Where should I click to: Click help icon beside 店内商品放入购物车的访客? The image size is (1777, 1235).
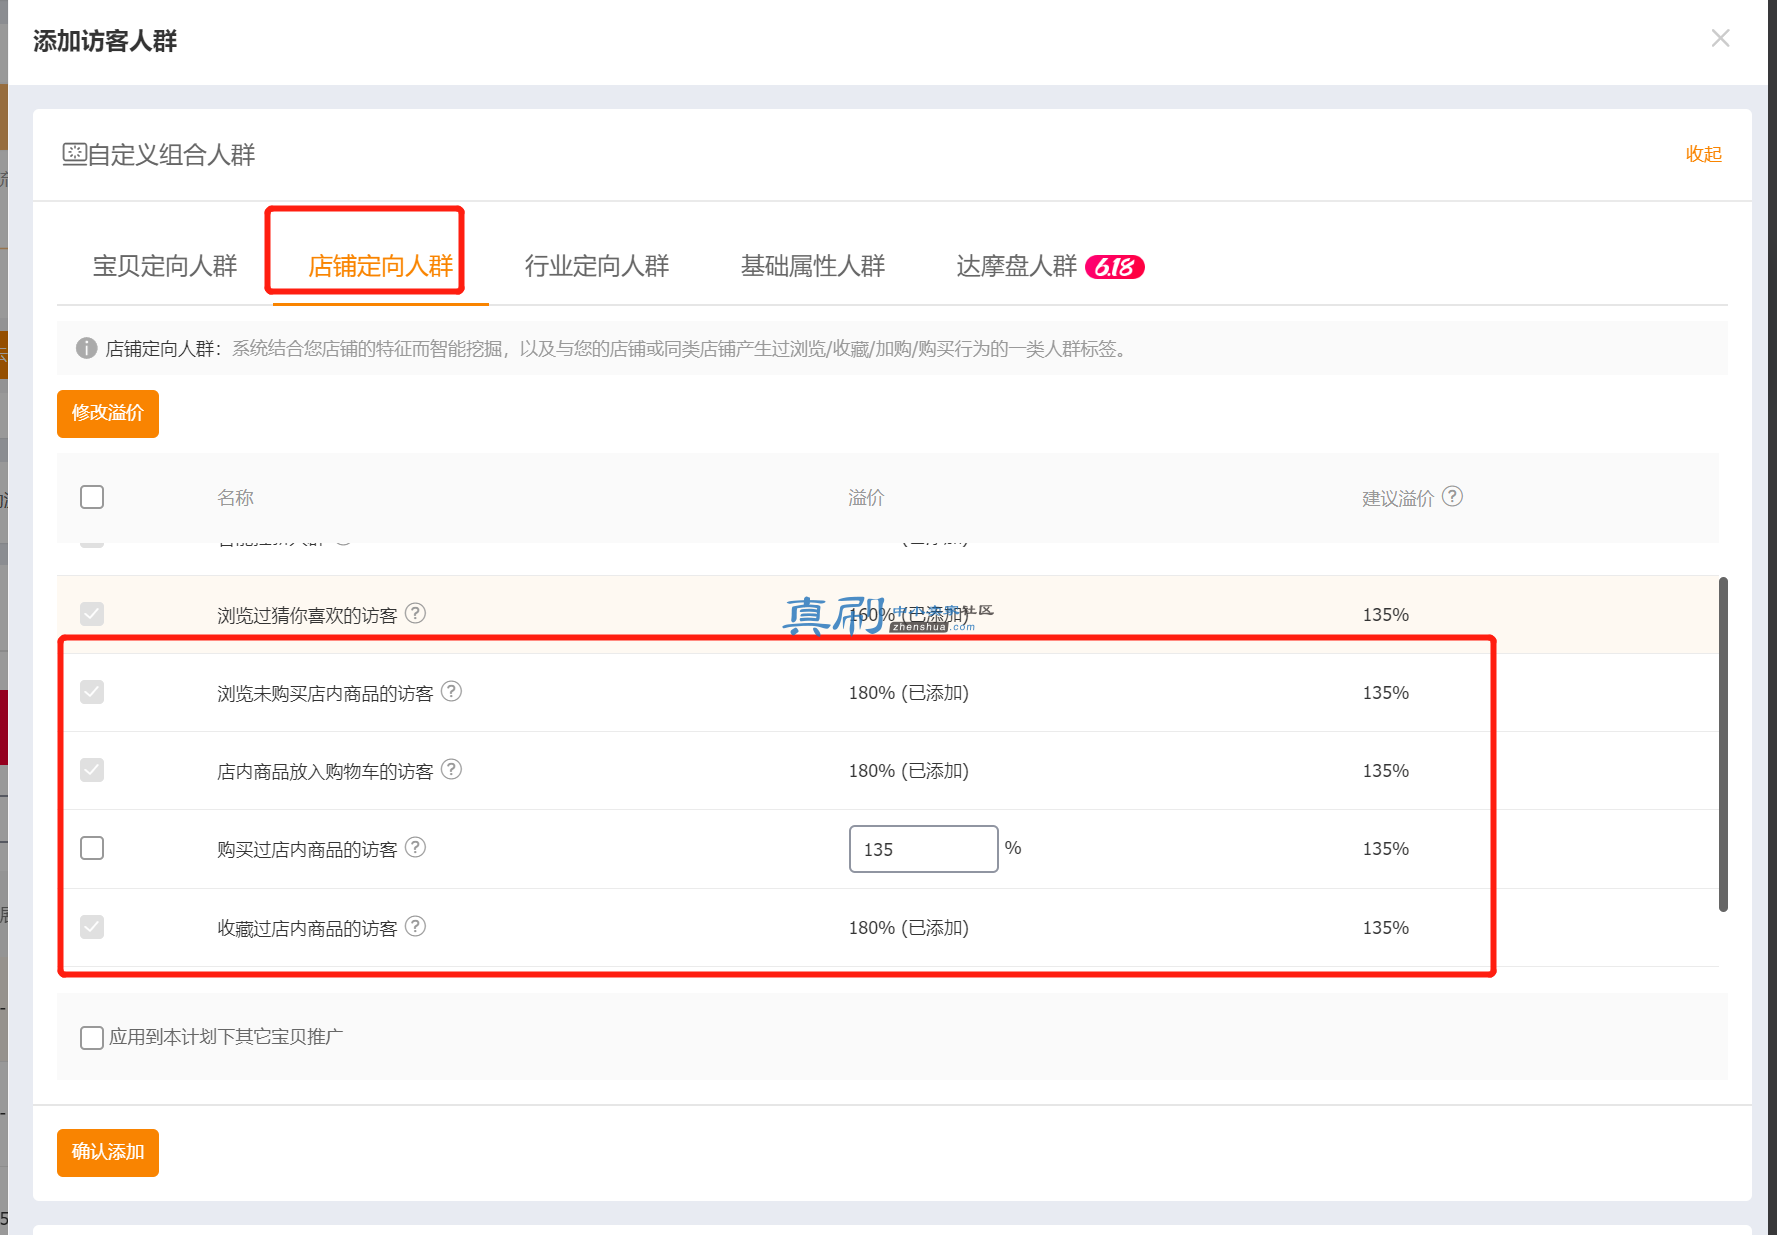[x=452, y=769]
